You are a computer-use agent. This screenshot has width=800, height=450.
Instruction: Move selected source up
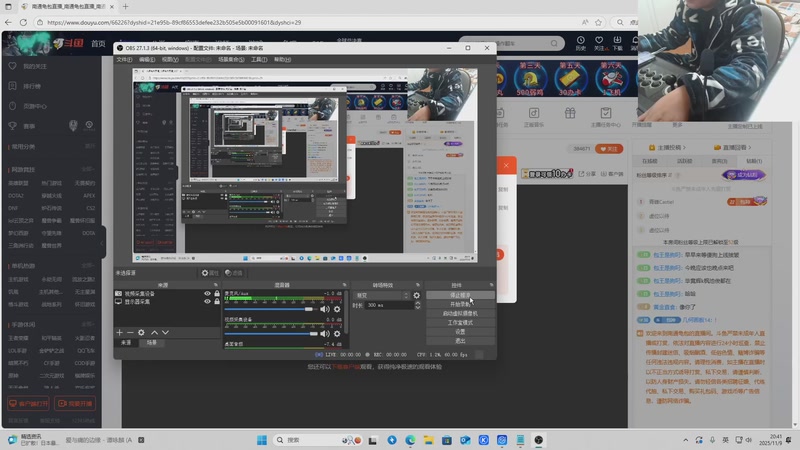[x=155, y=333]
